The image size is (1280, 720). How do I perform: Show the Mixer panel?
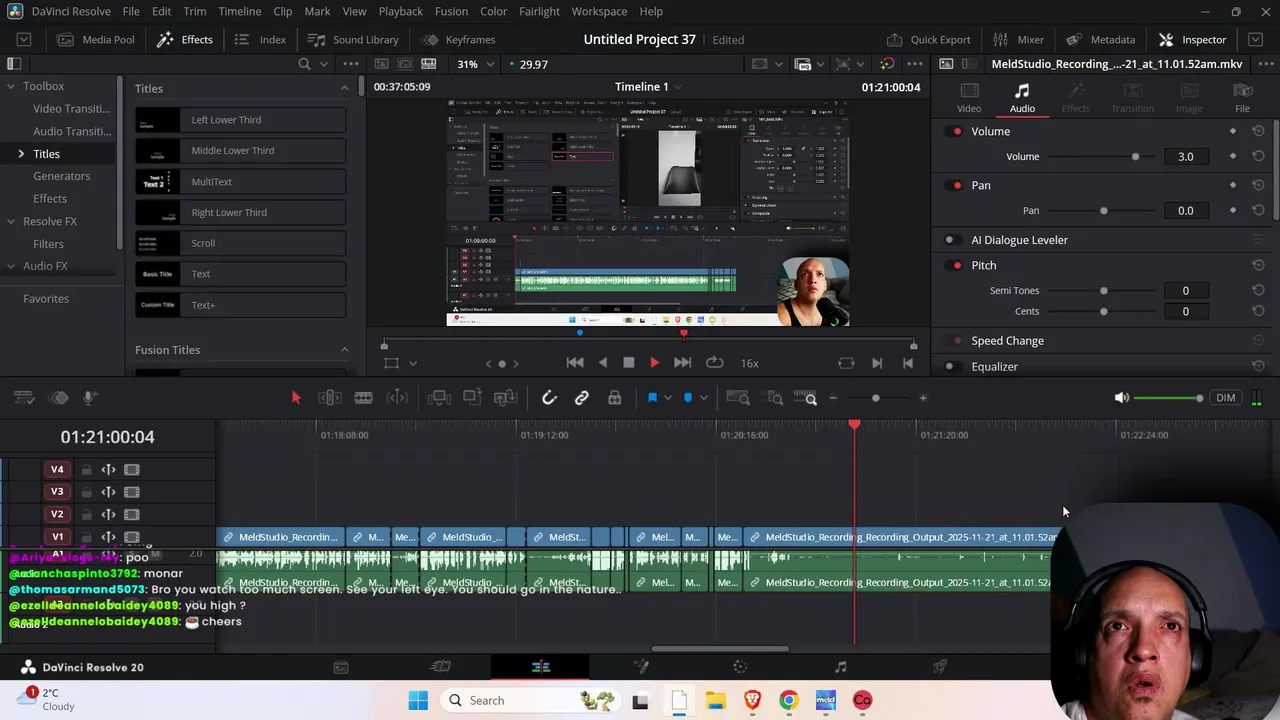pyautogui.click(x=1019, y=39)
